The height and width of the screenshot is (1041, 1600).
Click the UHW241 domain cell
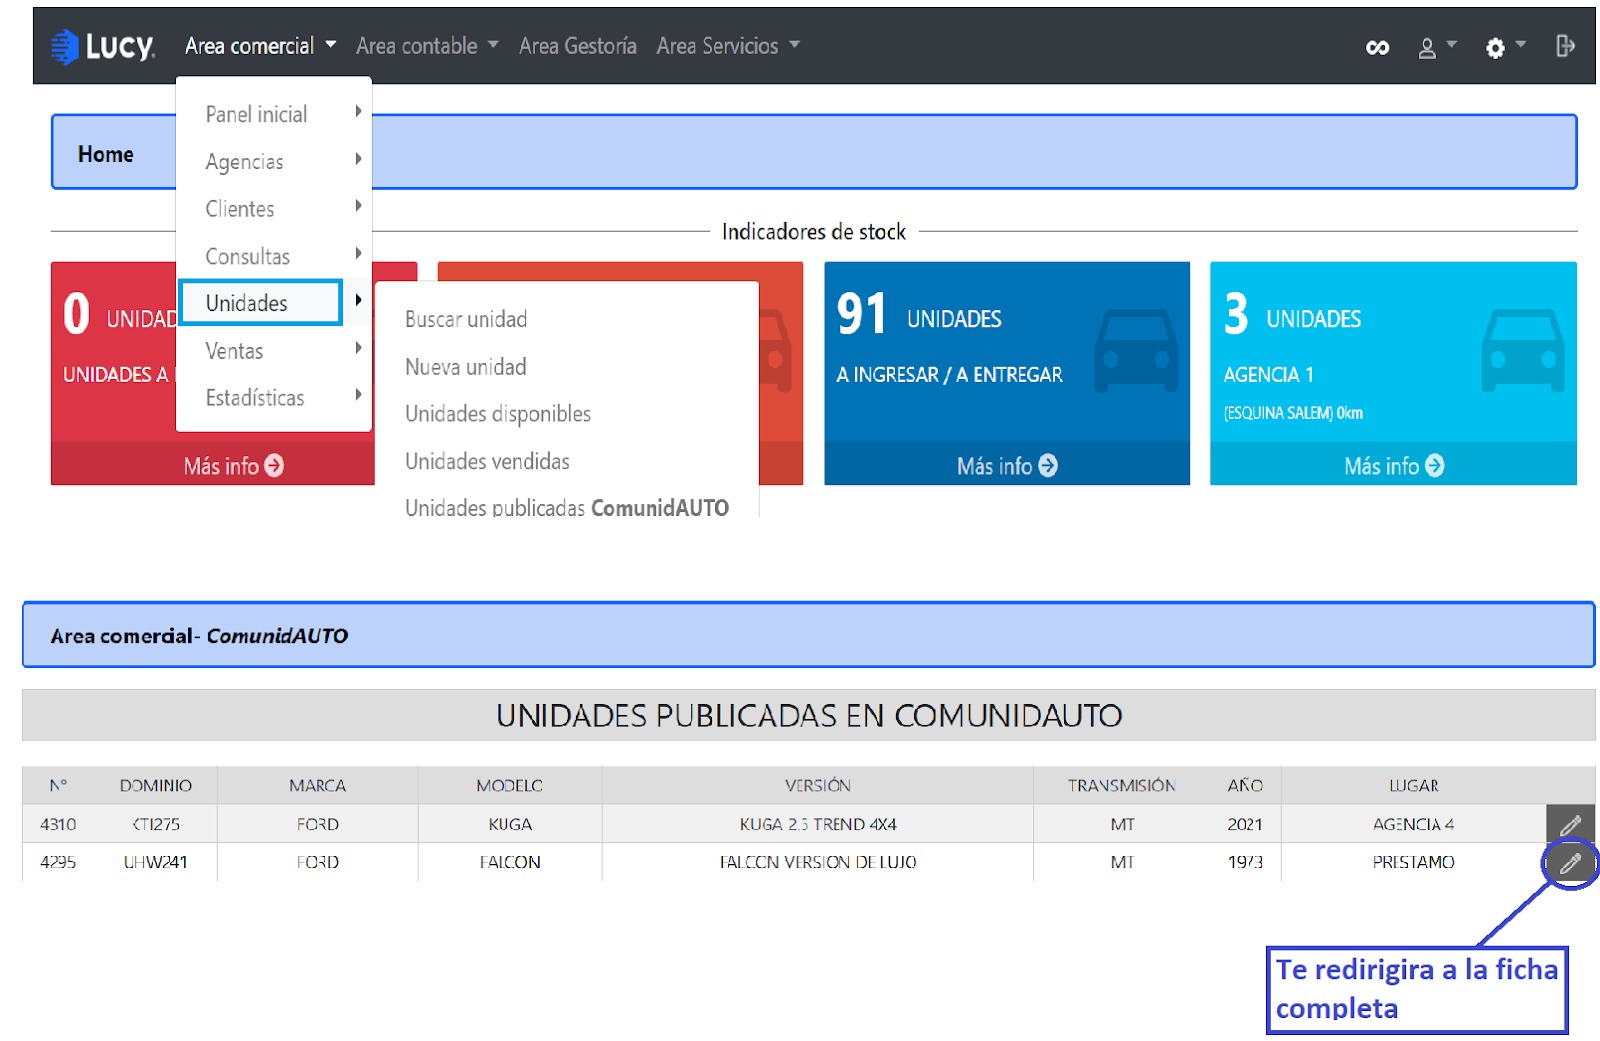tap(156, 862)
